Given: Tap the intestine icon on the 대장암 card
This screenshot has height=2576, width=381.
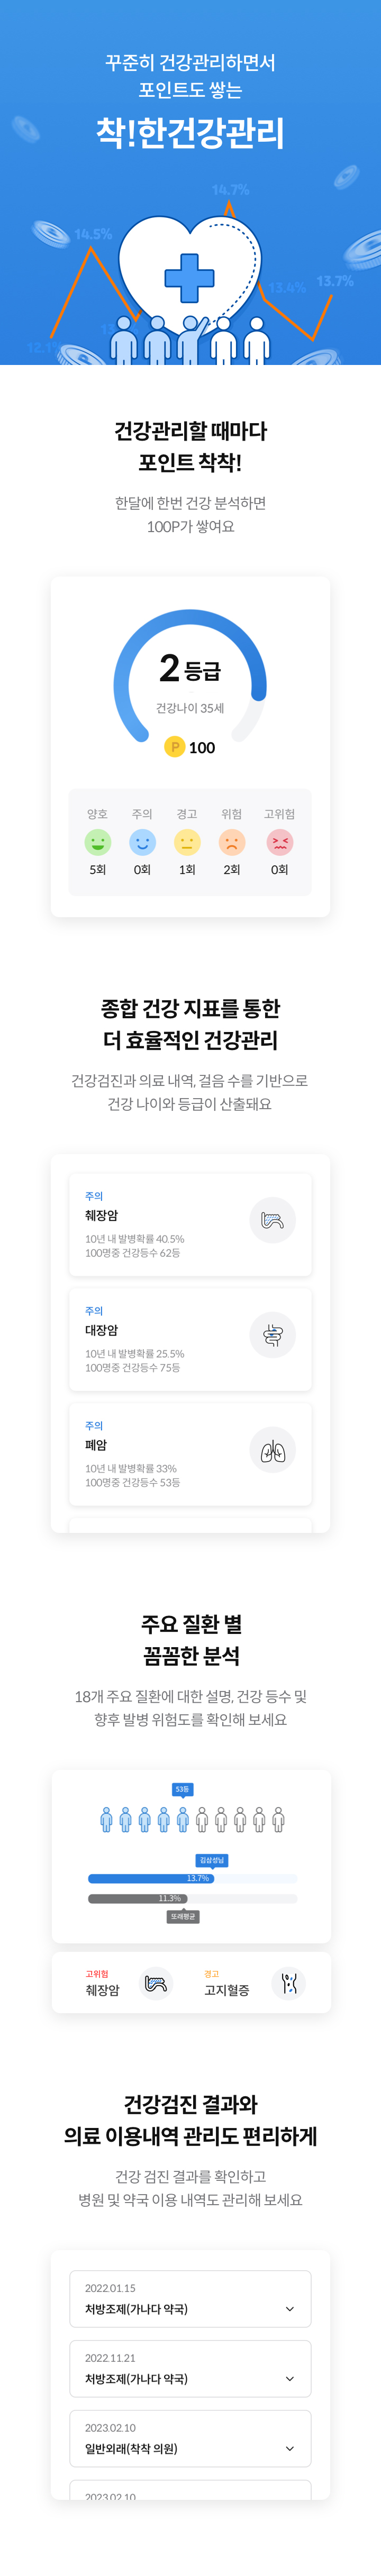Looking at the screenshot, I should pyautogui.click(x=272, y=1335).
